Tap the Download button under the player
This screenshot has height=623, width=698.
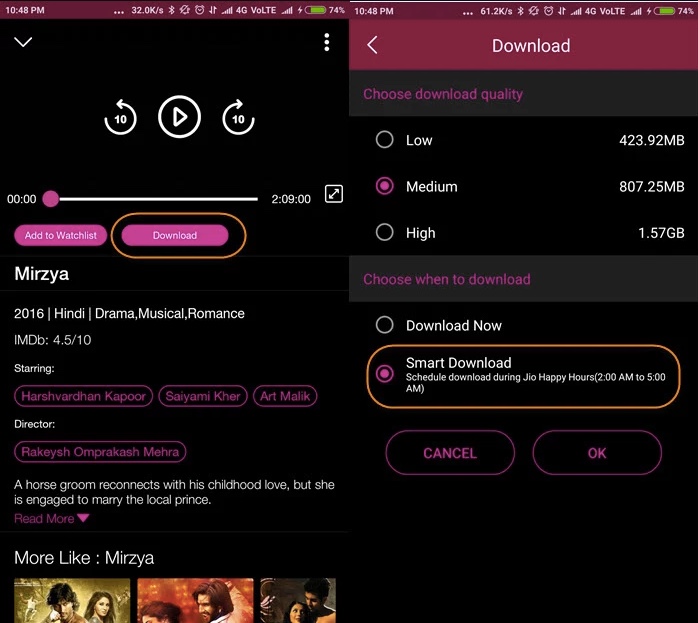click(175, 235)
